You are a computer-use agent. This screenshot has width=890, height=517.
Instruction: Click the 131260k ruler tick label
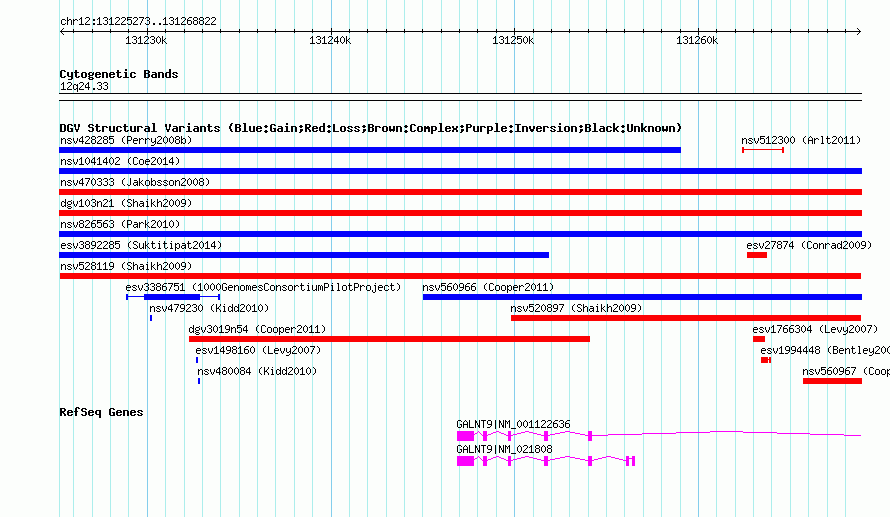[697, 40]
